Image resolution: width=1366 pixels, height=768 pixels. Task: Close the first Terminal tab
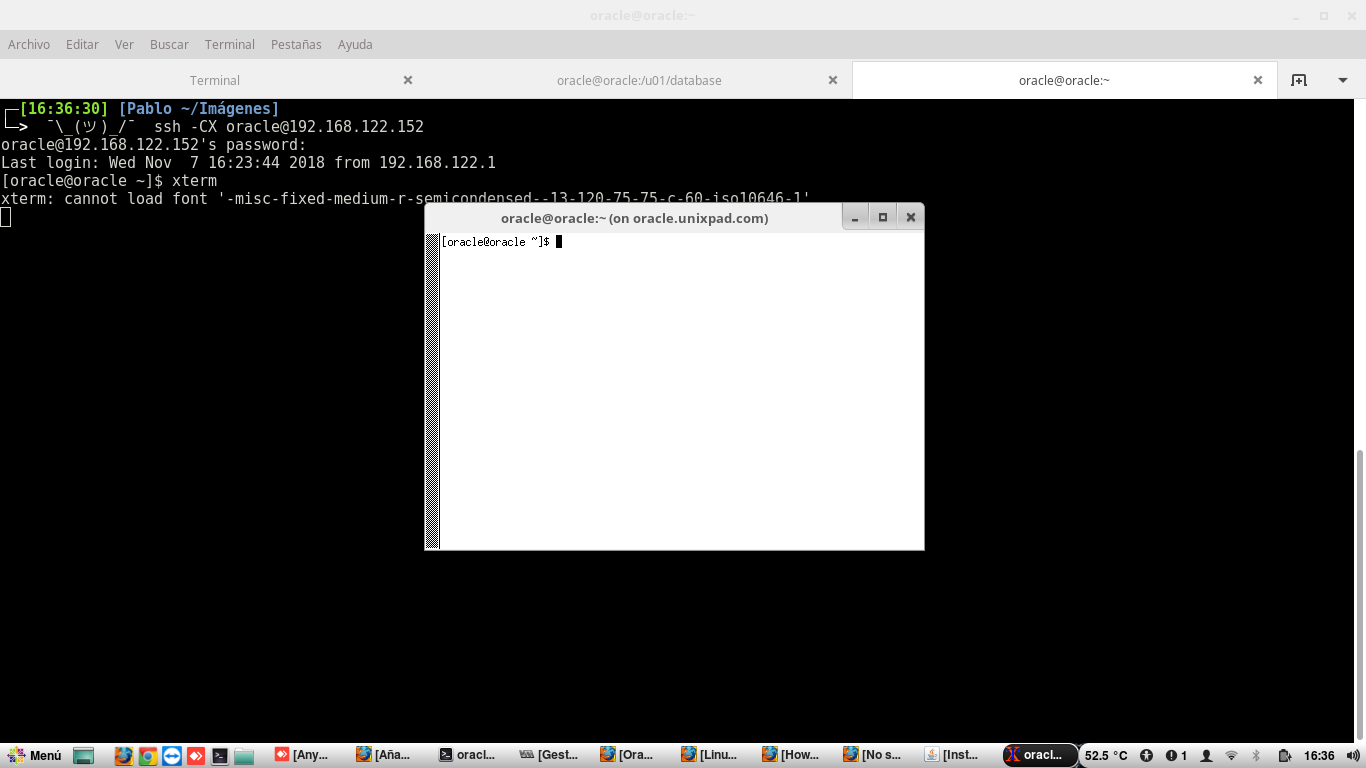pos(408,80)
